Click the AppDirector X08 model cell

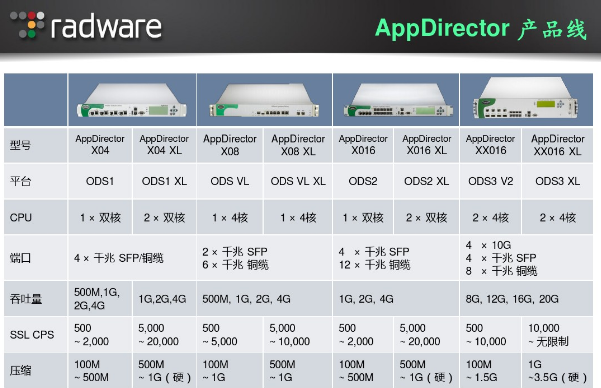(230, 145)
